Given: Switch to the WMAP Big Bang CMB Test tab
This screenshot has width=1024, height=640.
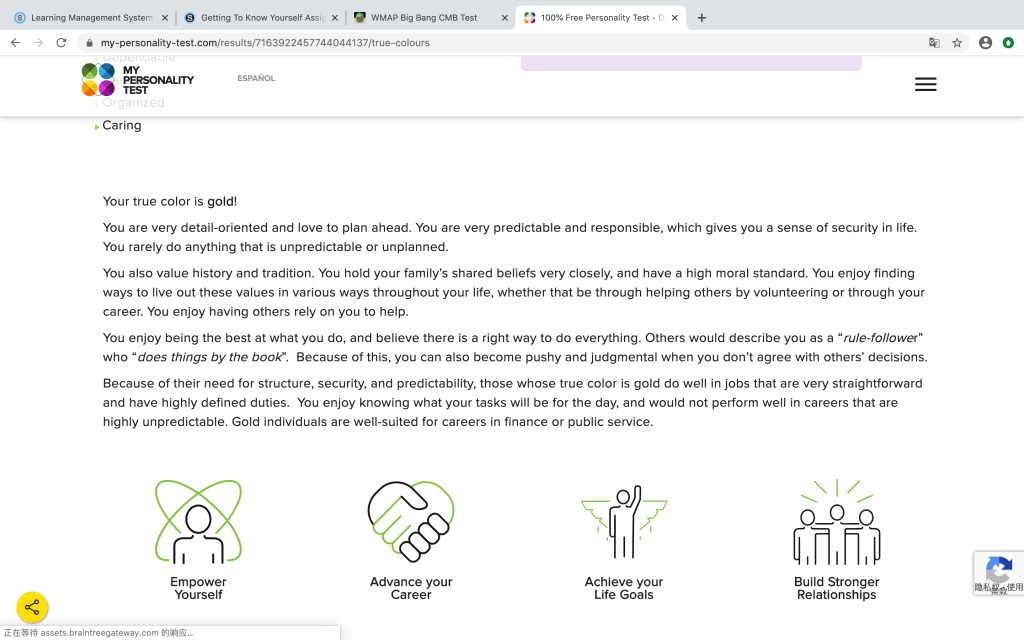Looking at the screenshot, I should click(423, 18).
